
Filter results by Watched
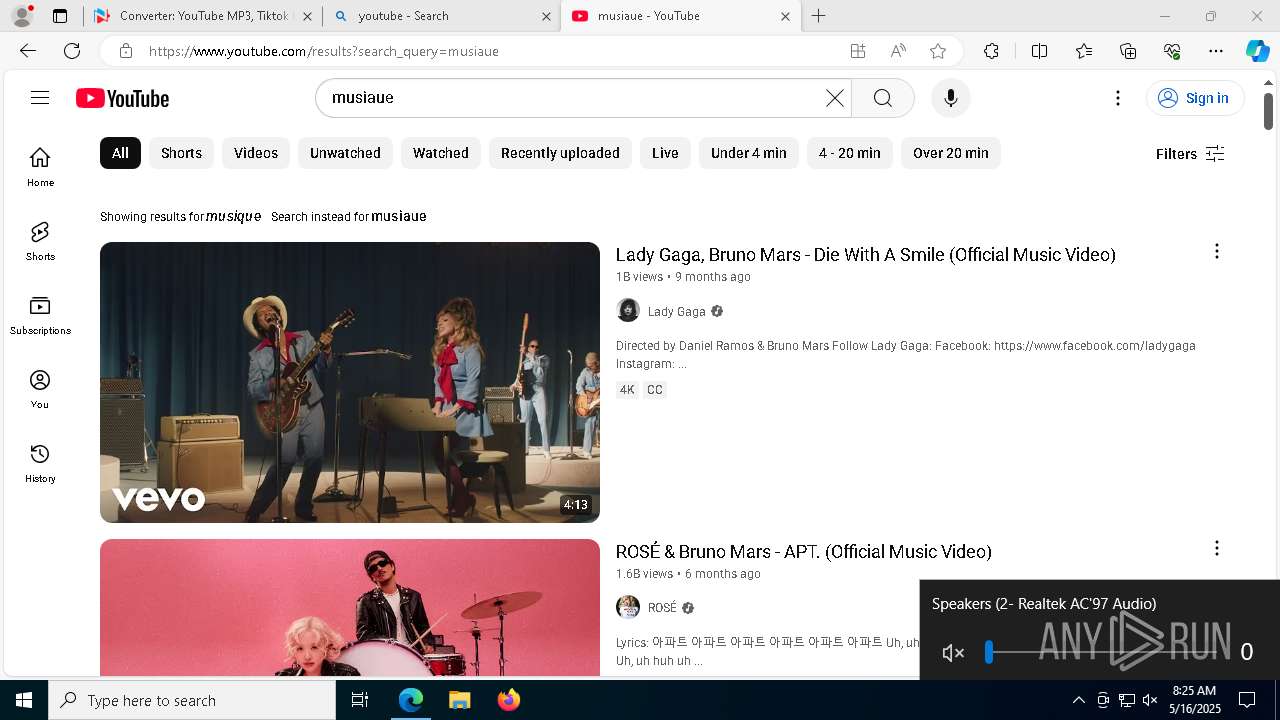[441, 153]
